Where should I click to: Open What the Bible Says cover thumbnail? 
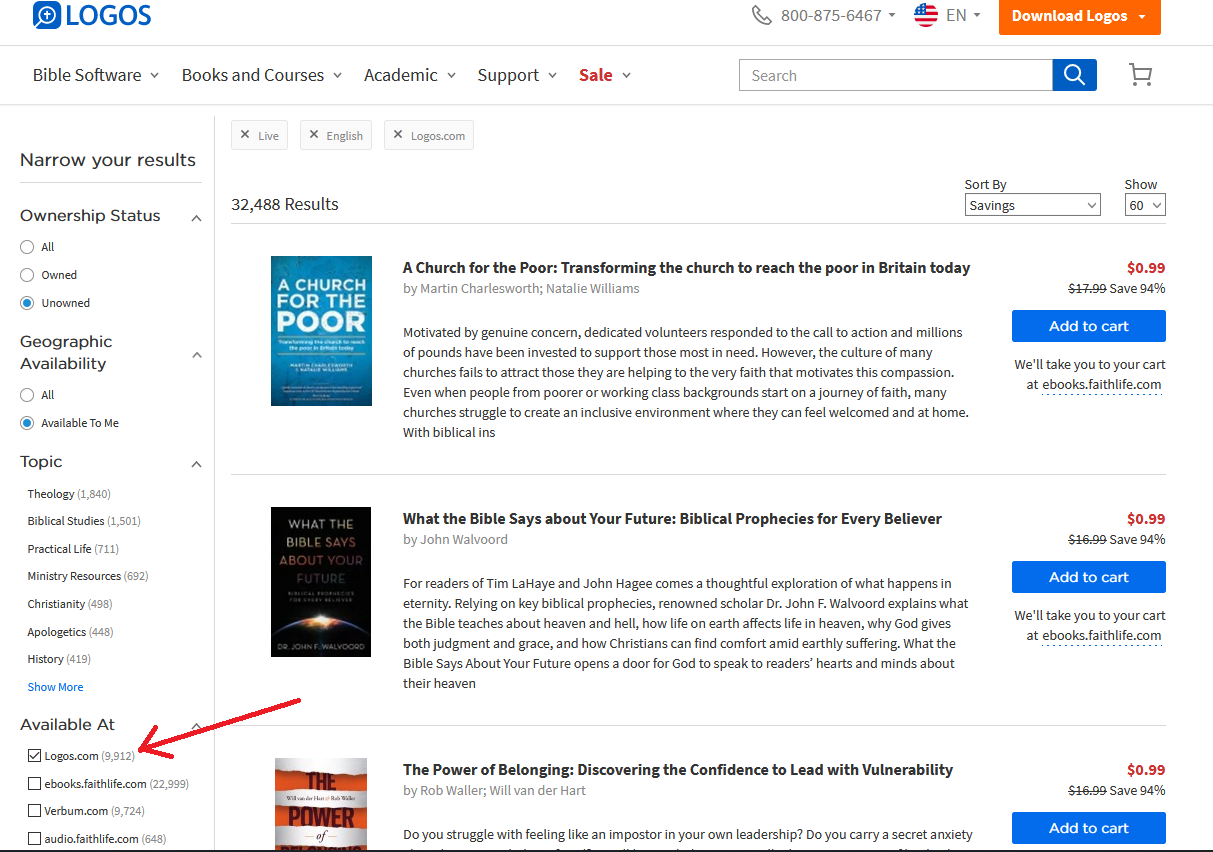pyautogui.click(x=321, y=582)
